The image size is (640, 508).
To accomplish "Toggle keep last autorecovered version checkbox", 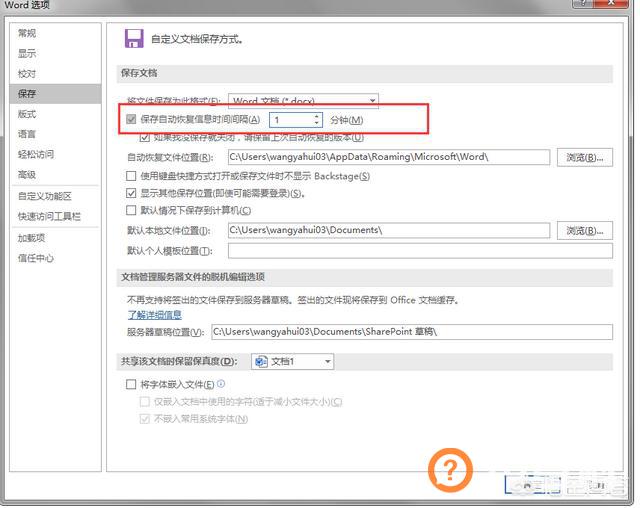I will (144, 138).
